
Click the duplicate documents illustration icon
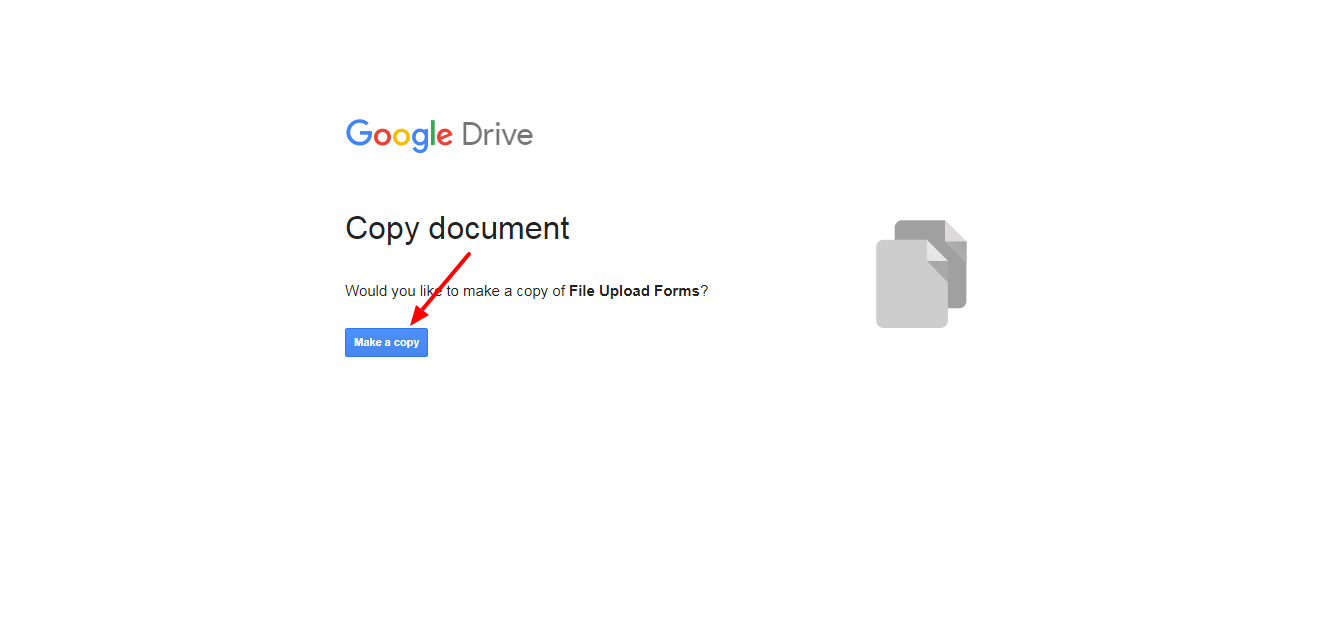tap(921, 274)
